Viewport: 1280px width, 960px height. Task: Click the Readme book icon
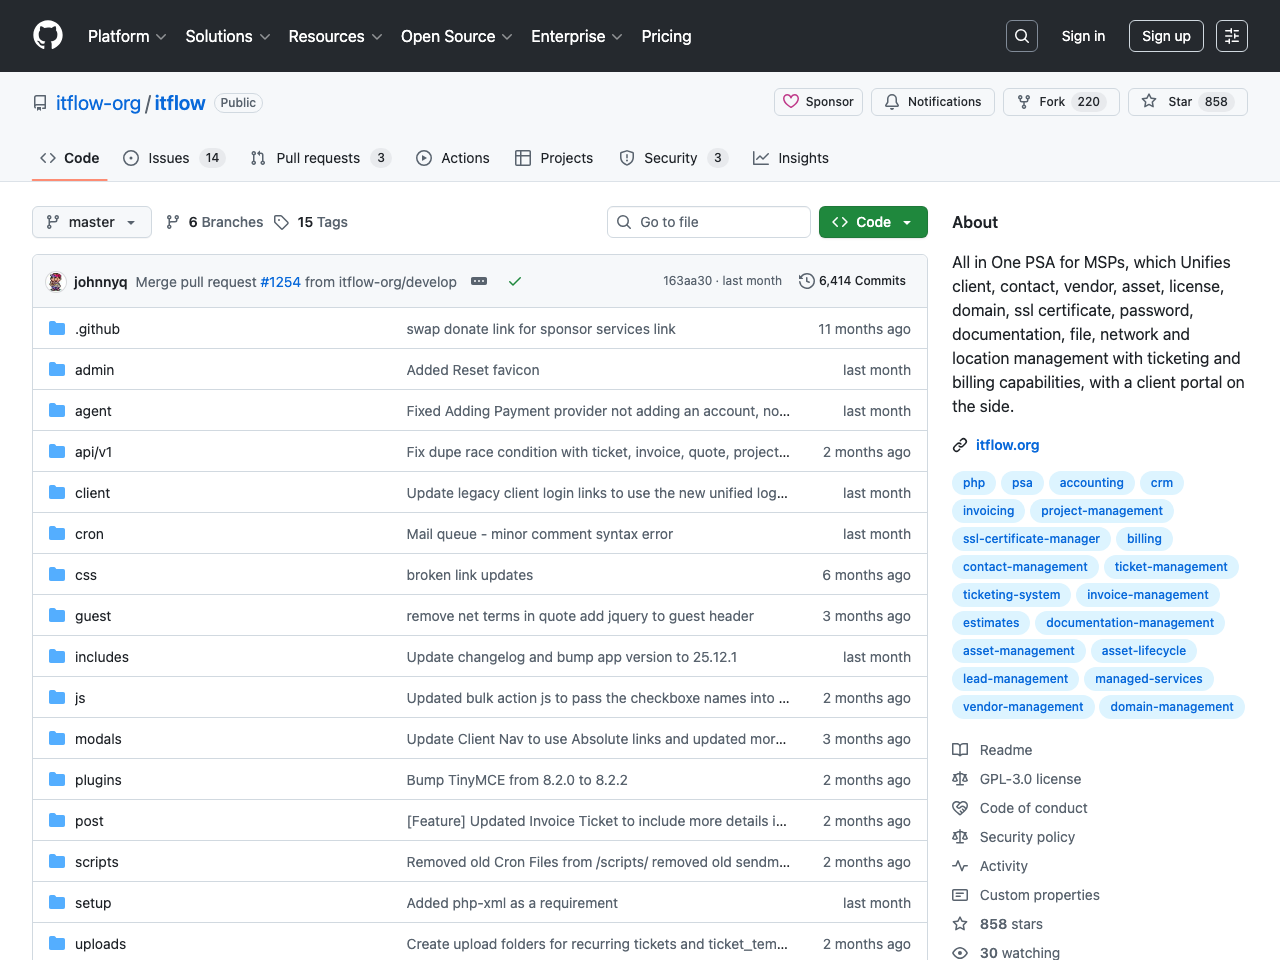point(961,750)
